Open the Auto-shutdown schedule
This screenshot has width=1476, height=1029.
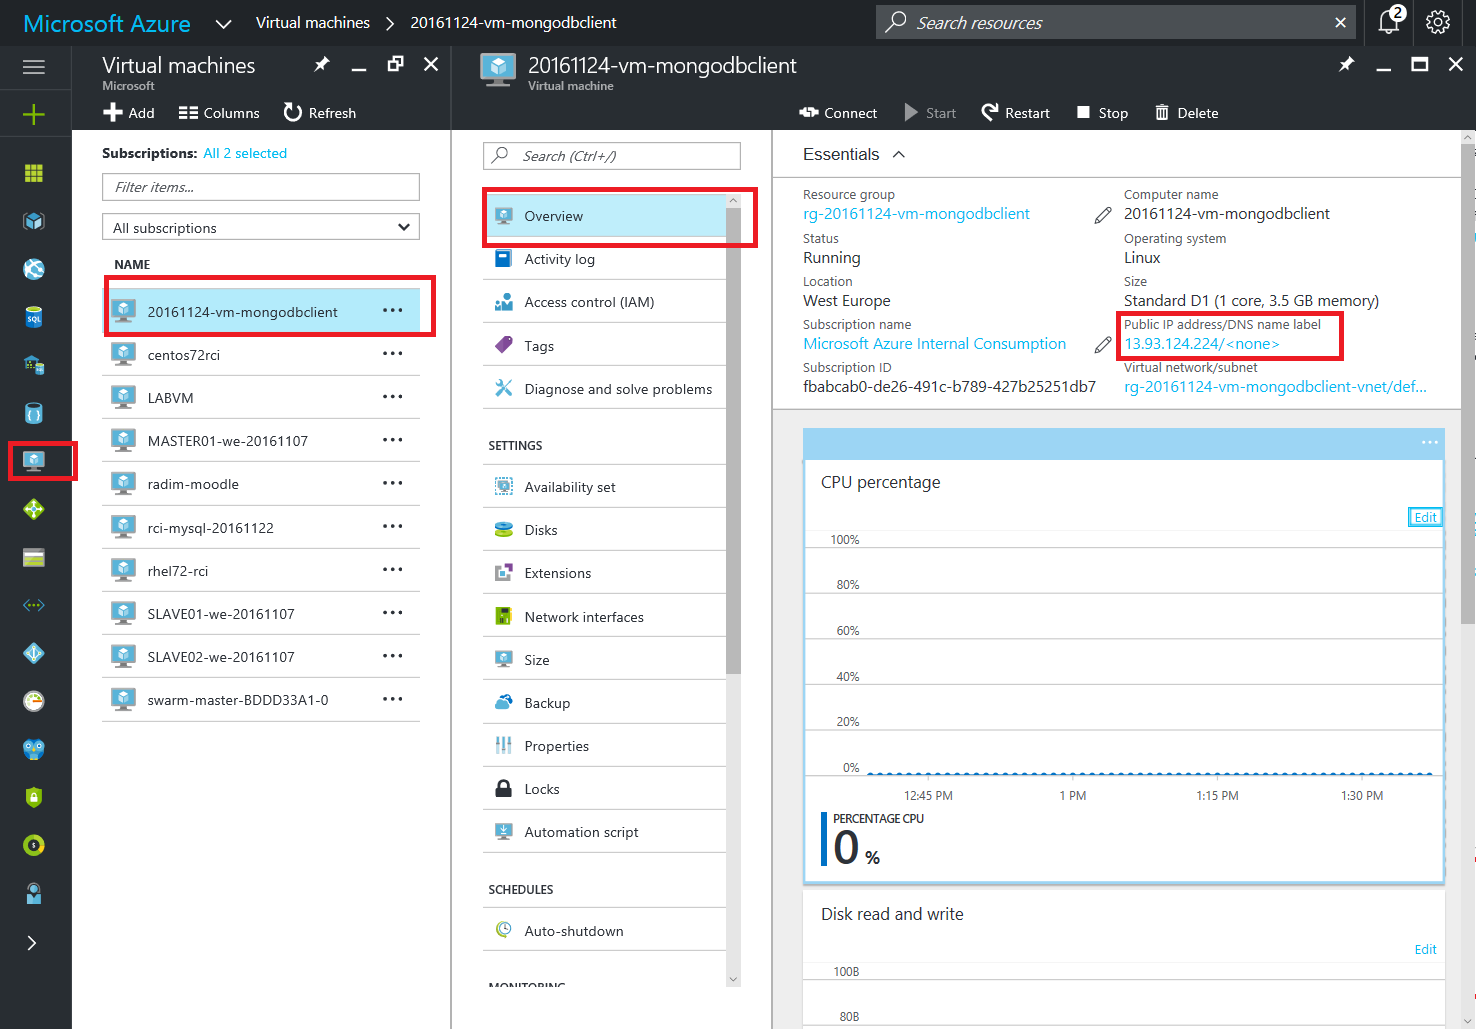pyautogui.click(x=605, y=931)
